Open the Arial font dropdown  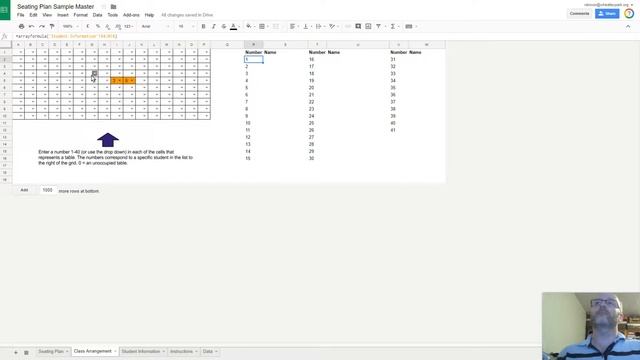(155, 26)
